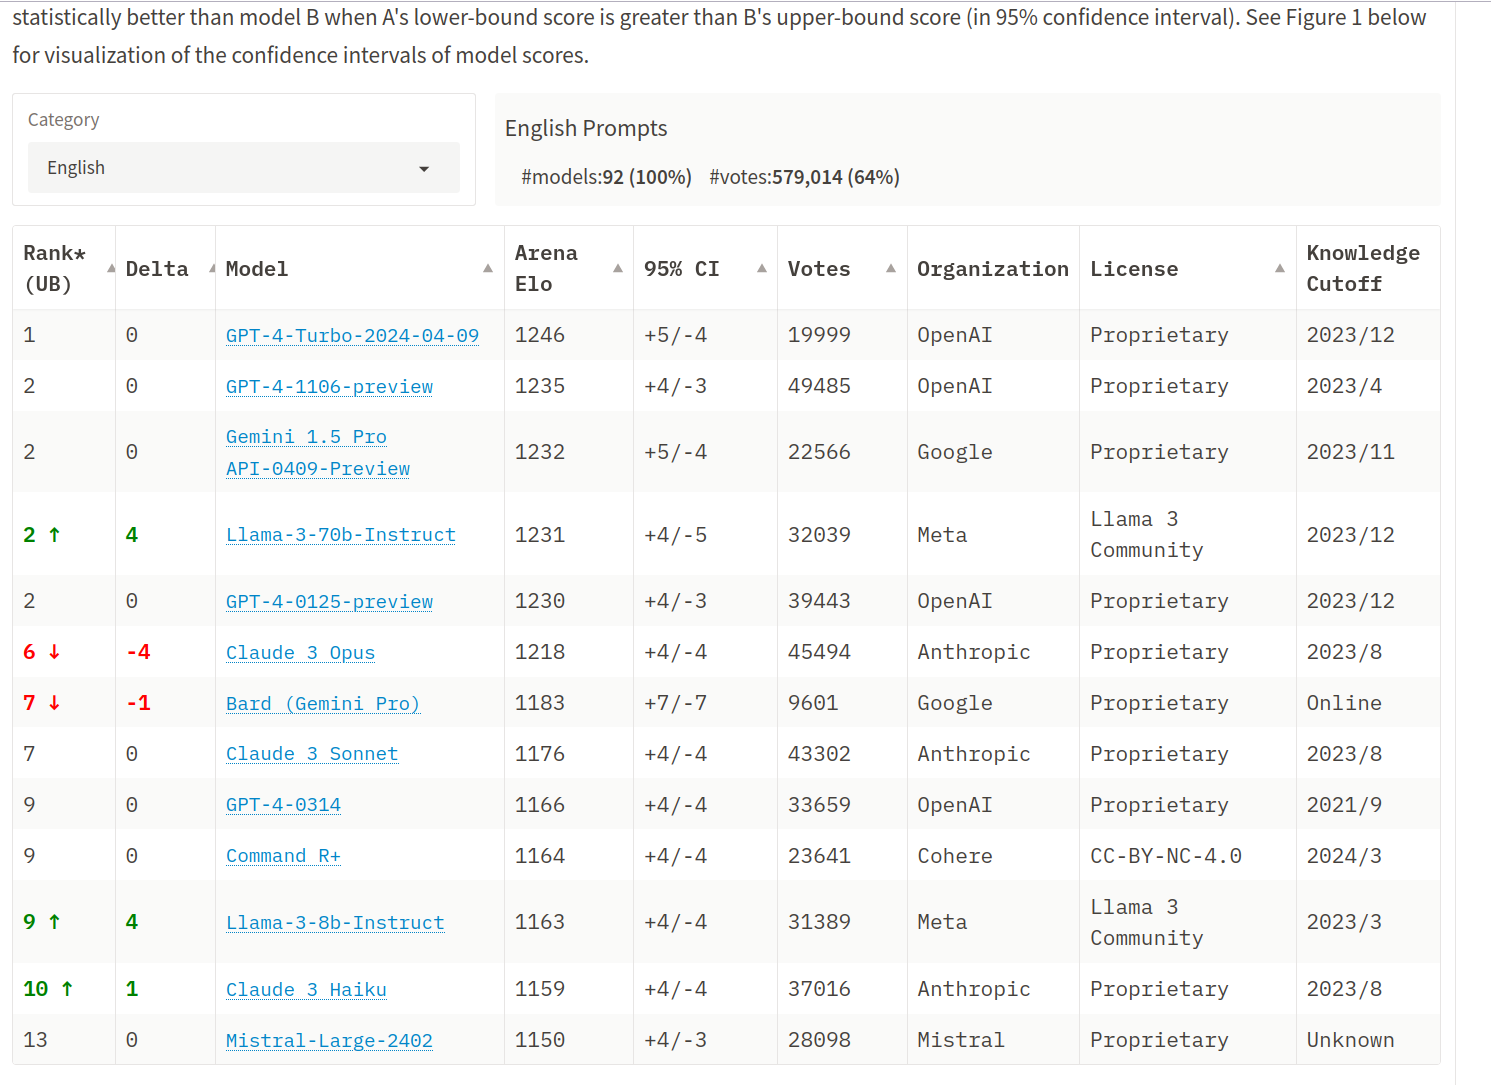
Task: Click the Knowledge Cutoff column header
Action: click(x=1362, y=268)
